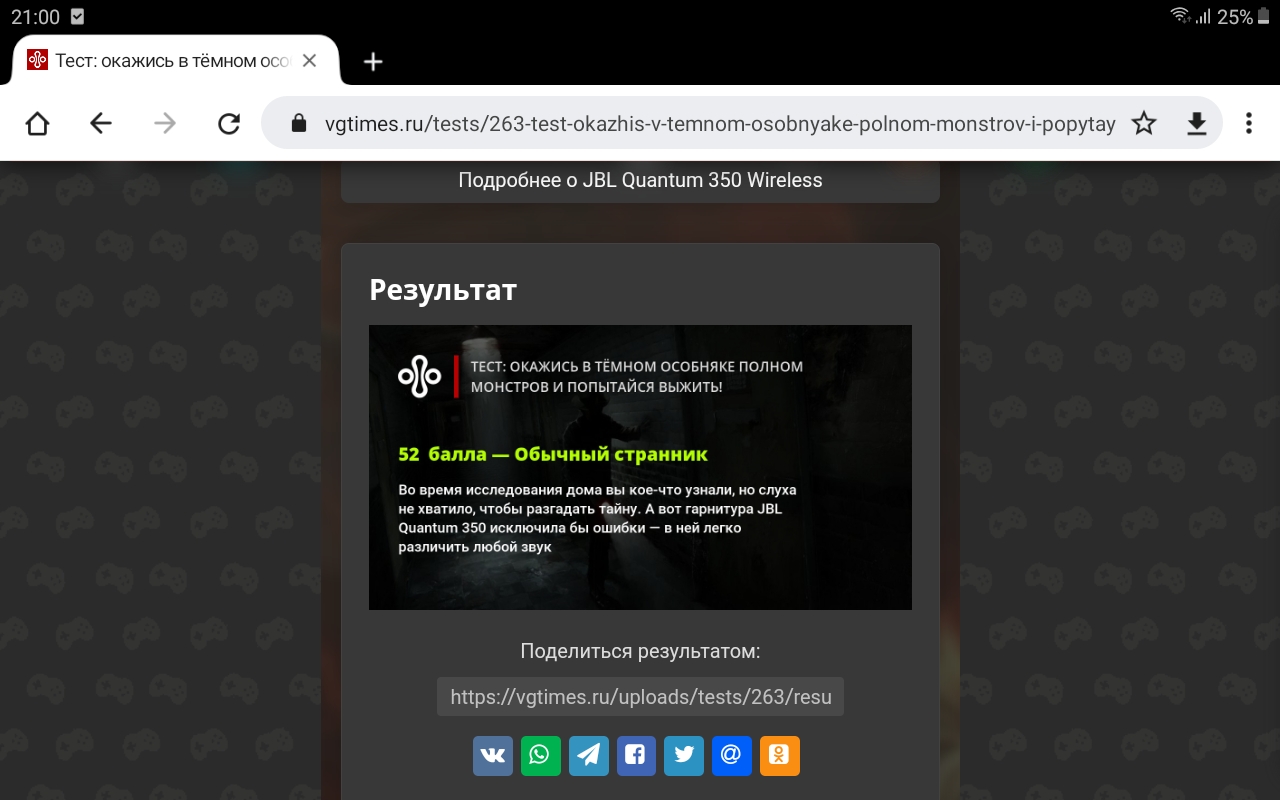Share result on Twitter
The image size is (1280, 800).
[x=684, y=755]
